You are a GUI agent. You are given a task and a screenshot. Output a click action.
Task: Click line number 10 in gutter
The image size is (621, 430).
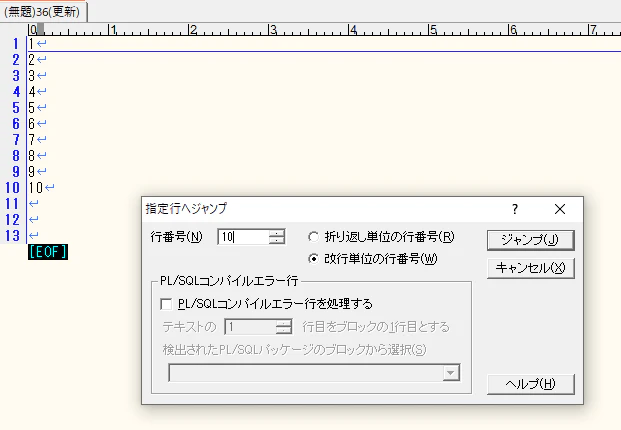click(12, 188)
